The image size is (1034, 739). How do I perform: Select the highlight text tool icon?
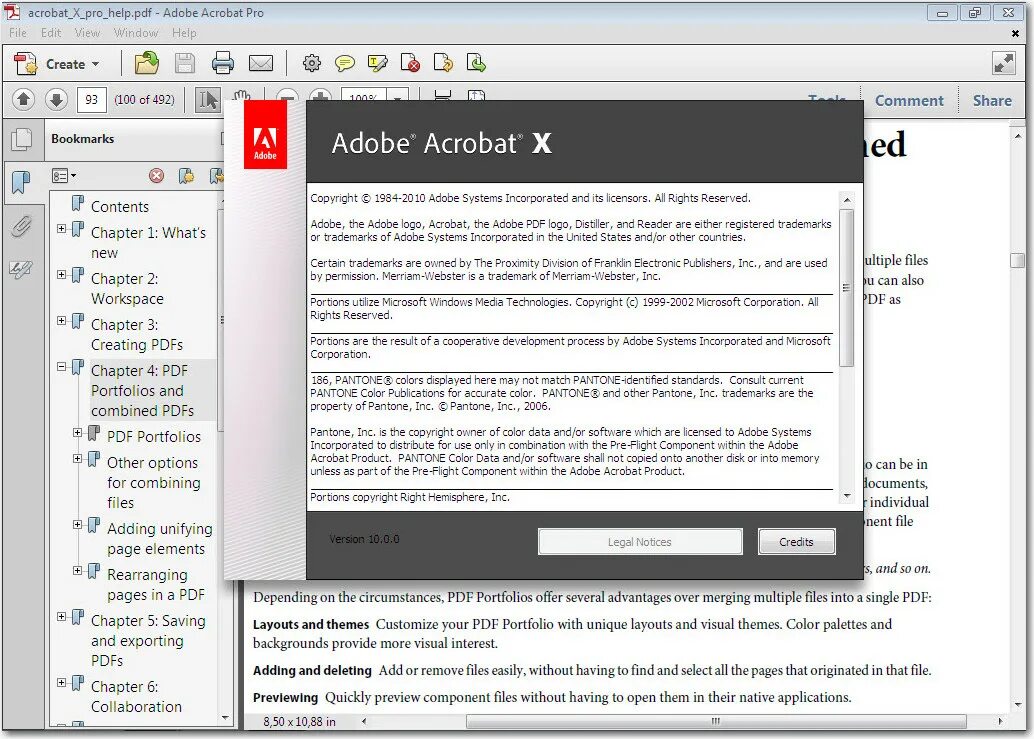[x=378, y=63]
